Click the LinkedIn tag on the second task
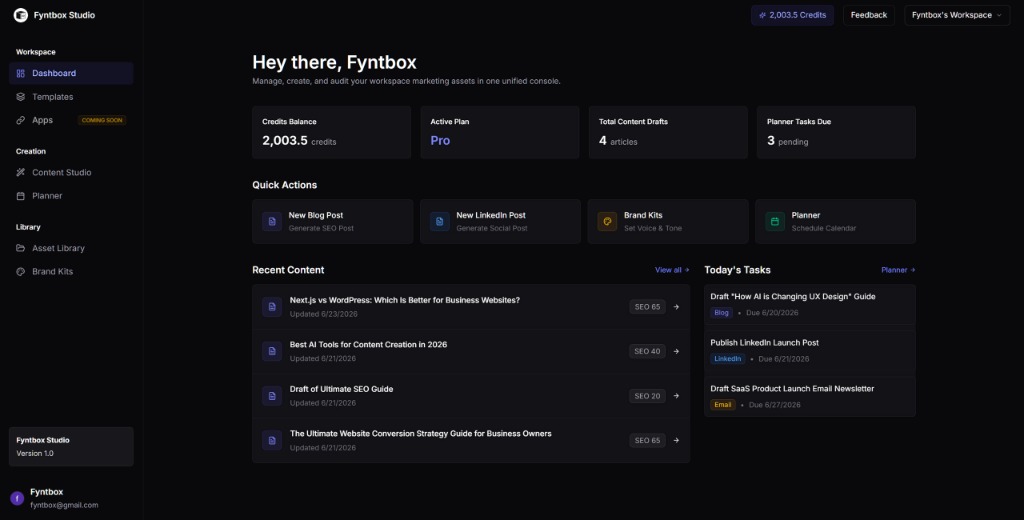1024x520 pixels. [x=728, y=359]
